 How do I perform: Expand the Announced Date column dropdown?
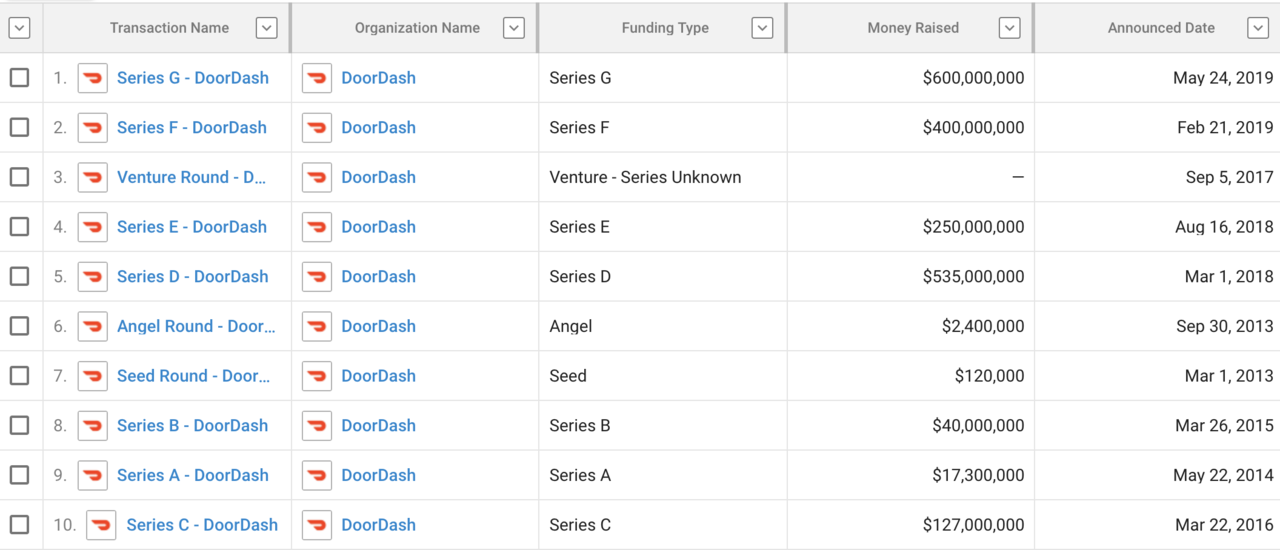tap(1258, 28)
